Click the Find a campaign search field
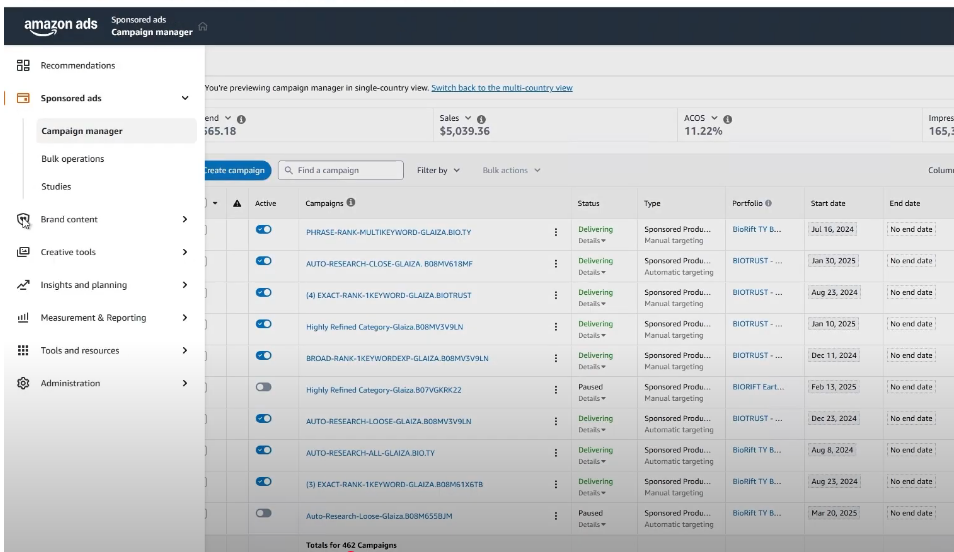Viewport: 954px width, 552px height. (341, 170)
